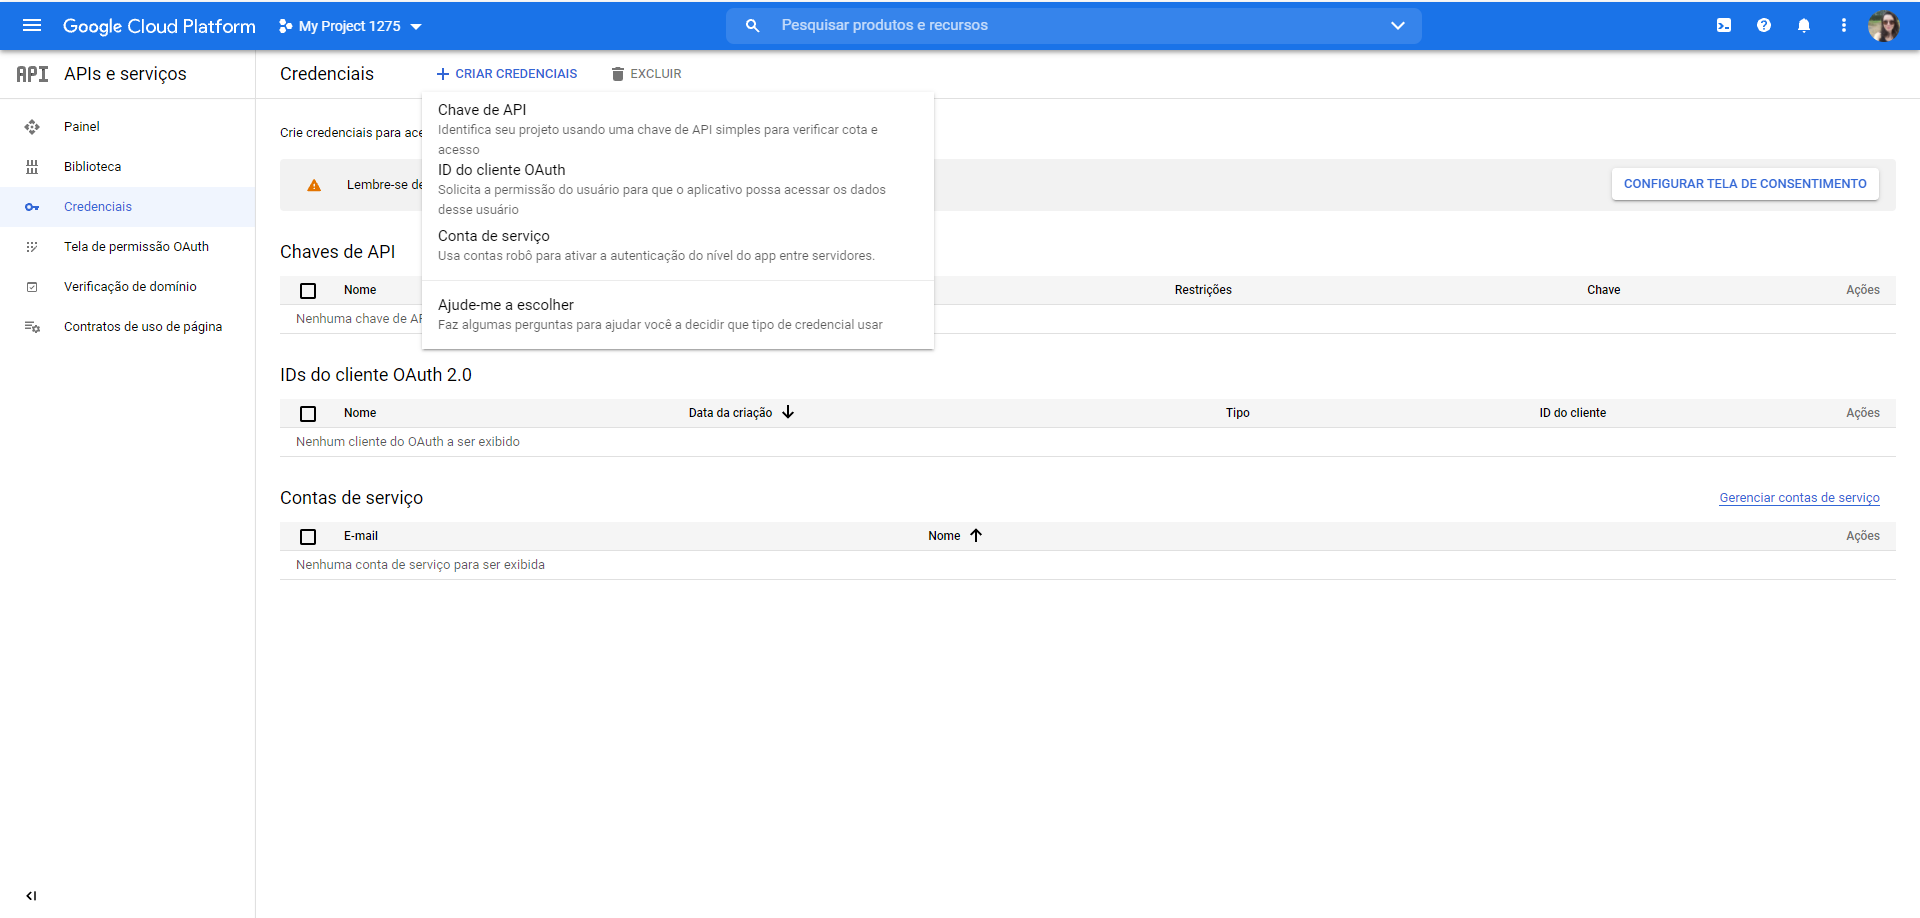
Task: Click the CRIAR CREDENCIAIS button
Action: [x=507, y=74]
